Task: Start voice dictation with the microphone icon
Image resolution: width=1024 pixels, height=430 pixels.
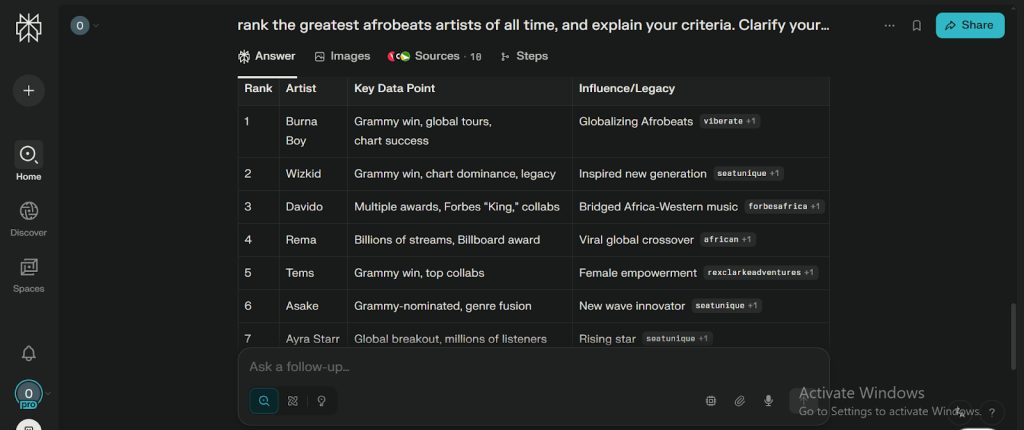Action: pyautogui.click(x=769, y=401)
